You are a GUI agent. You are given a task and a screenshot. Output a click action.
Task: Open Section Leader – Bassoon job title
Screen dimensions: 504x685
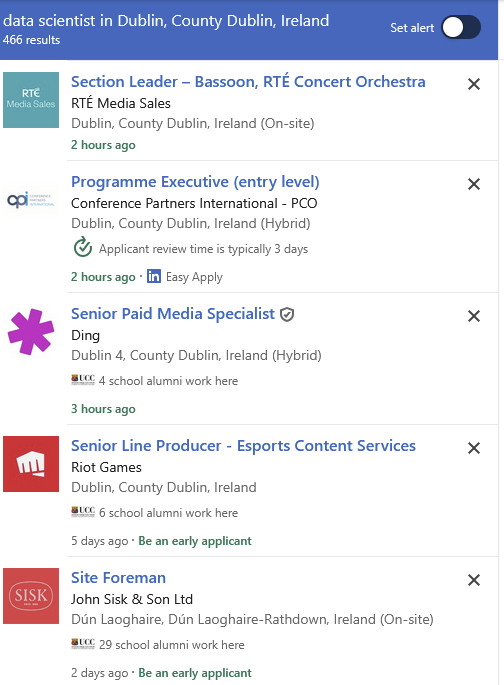tap(248, 82)
